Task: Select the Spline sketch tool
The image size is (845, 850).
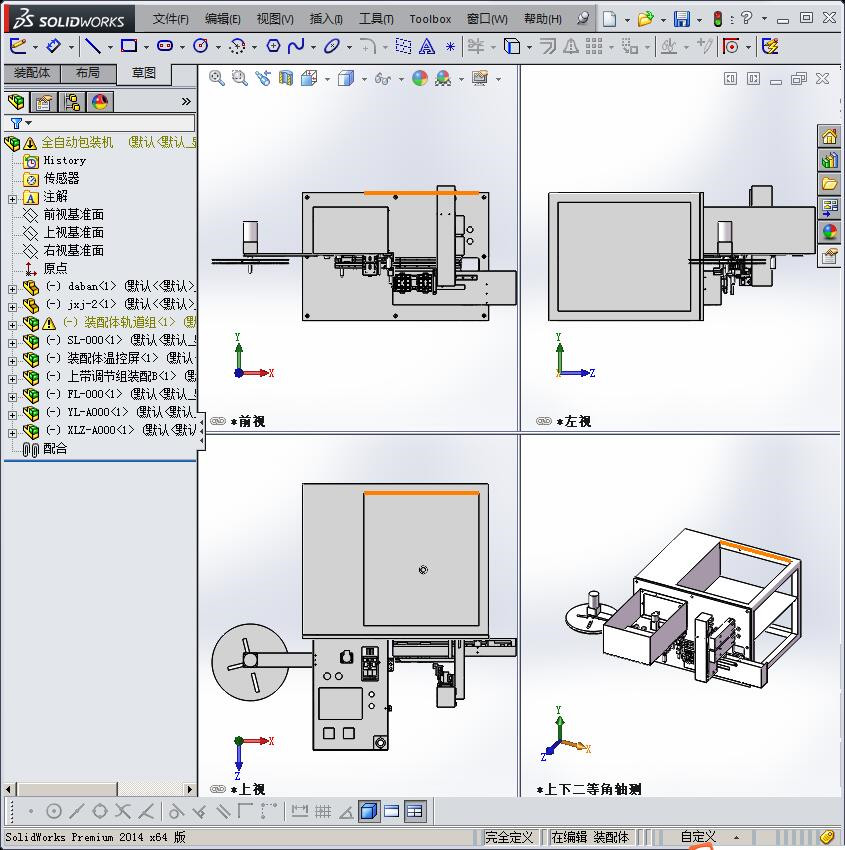Action: [296, 46]
